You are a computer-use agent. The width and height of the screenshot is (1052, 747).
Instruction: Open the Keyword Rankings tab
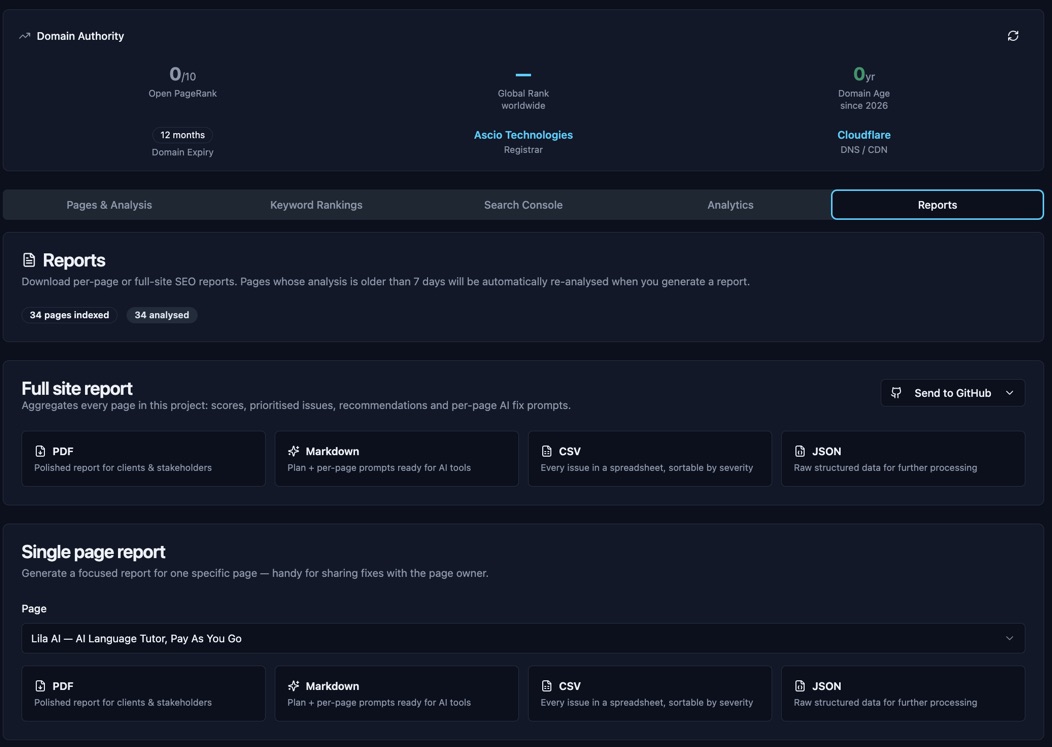tap(316, 205)
